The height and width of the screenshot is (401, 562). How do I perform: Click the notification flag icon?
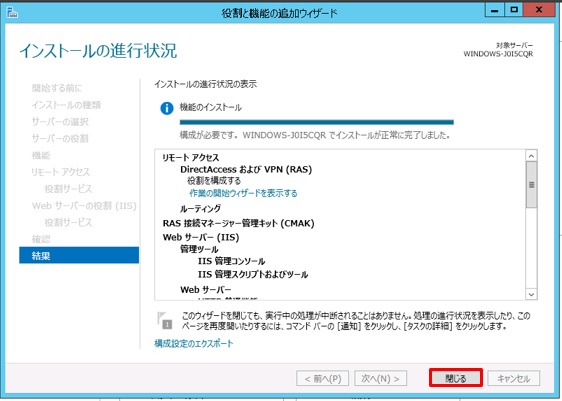[165, 320]
